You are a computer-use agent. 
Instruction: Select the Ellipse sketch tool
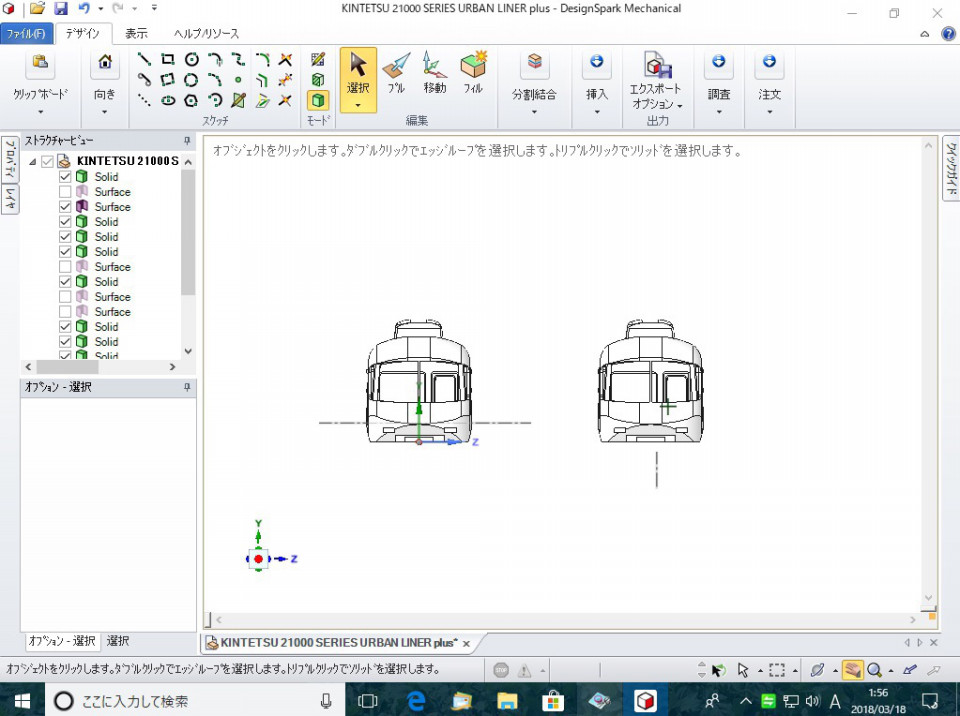pos(168,100)
